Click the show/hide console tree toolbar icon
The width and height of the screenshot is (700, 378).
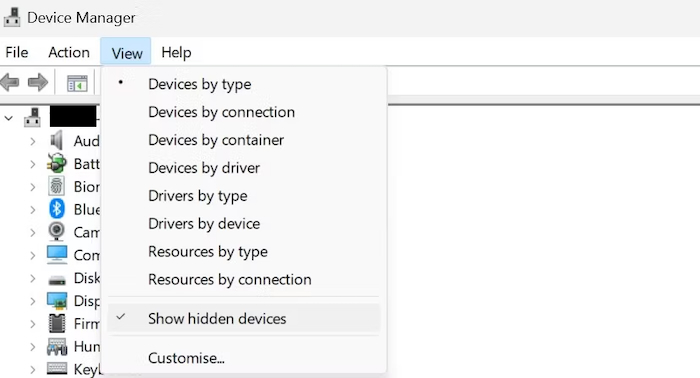[x=77, y=83]
